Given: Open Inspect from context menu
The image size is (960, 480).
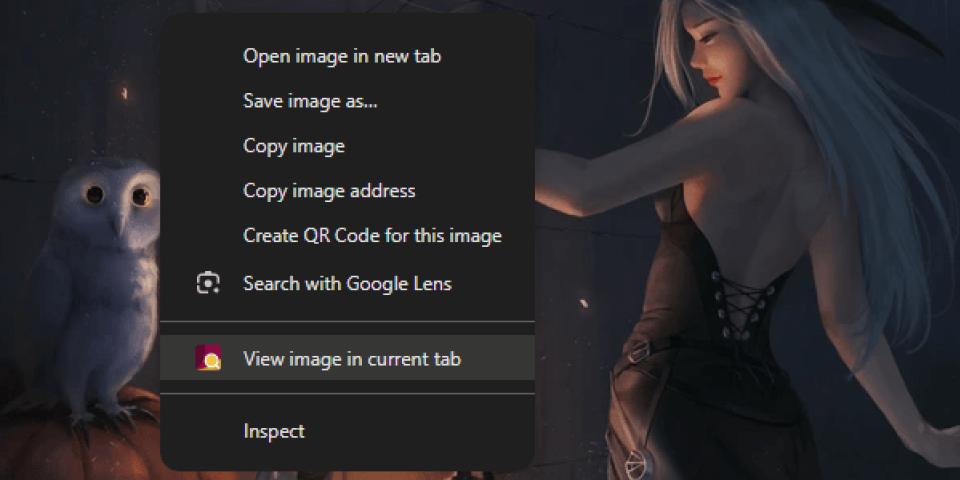Looking at the screenshot, I should pyautogui.click(x=347, y=431).
